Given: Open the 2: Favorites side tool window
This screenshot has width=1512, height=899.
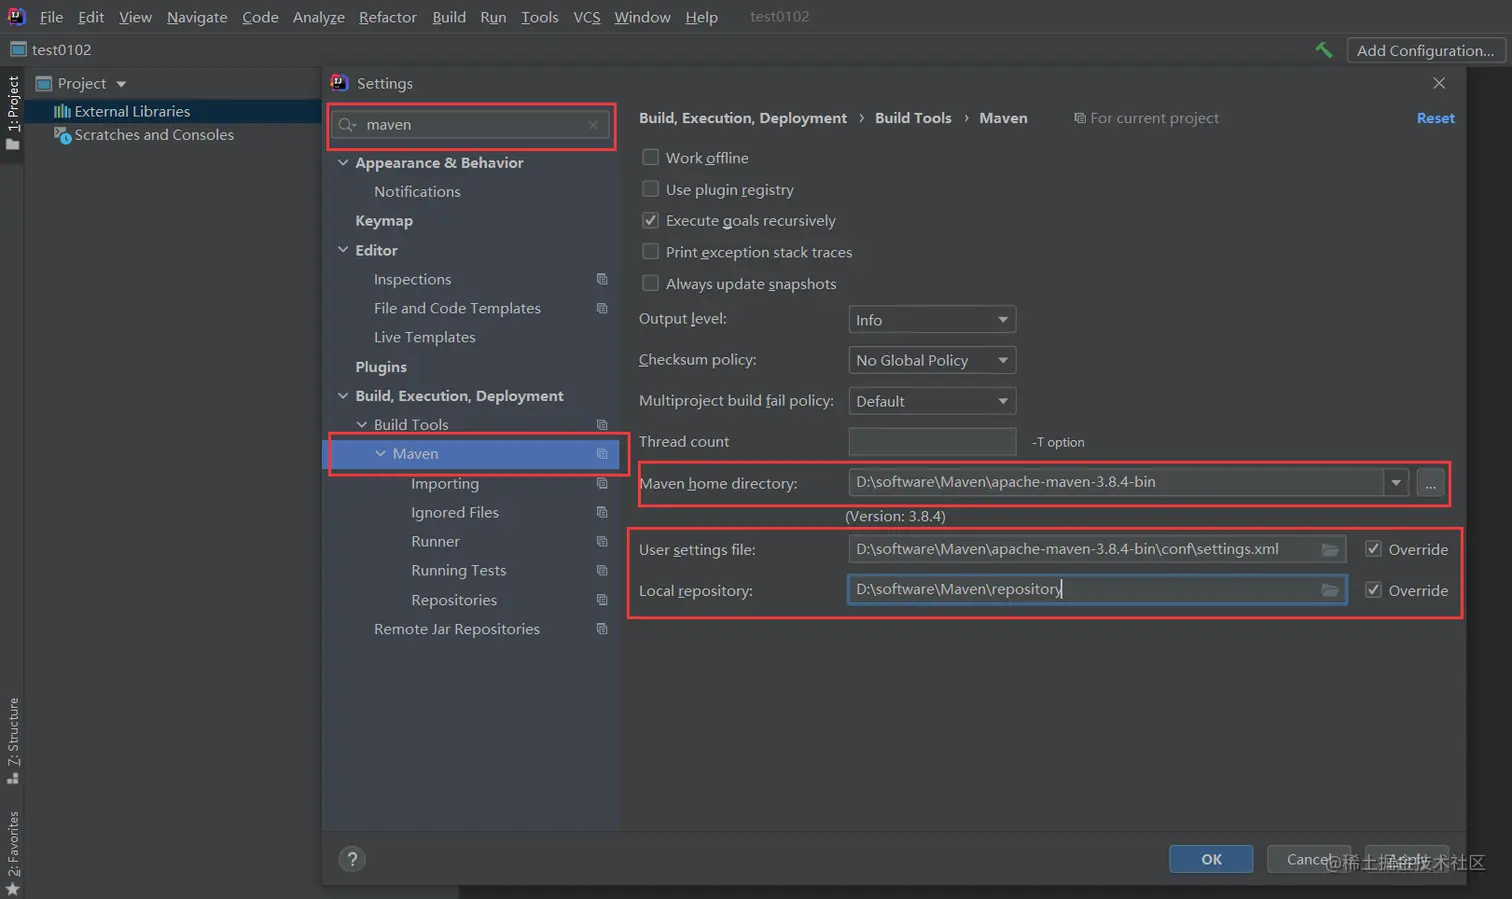Looking at the screenshot, I should 13,852.
